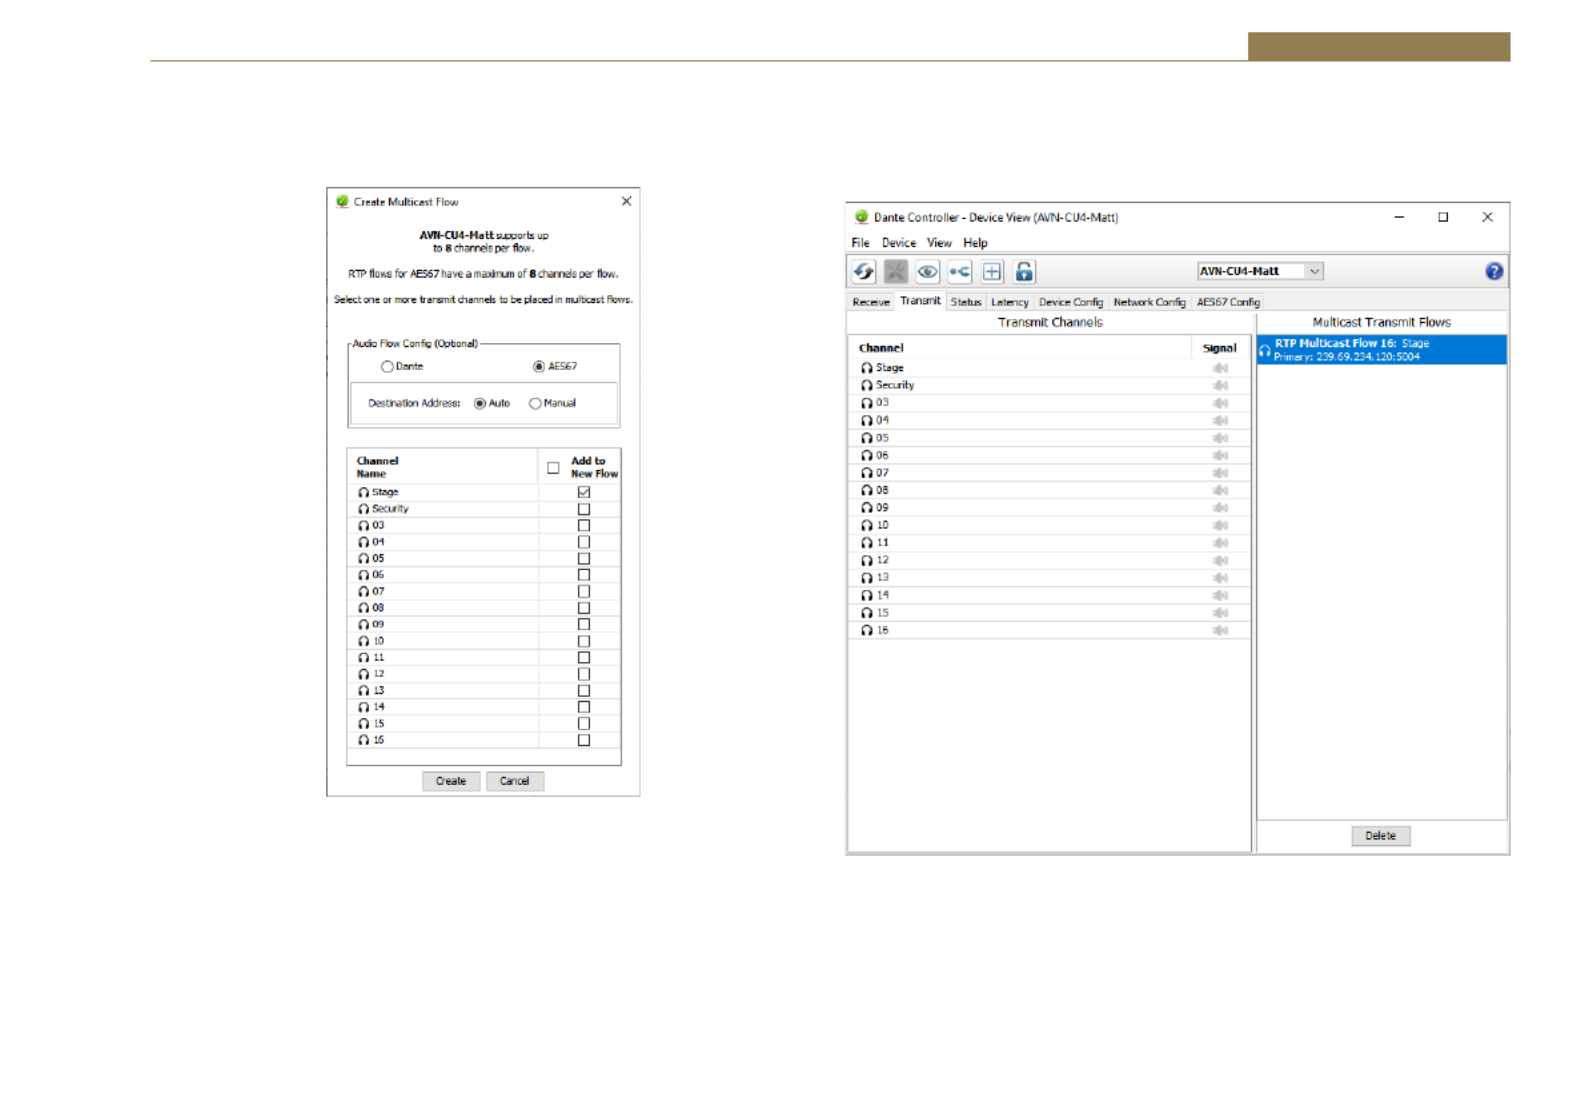
Task: Close the Create Multicast Flow dialog
Action: click(626, 201)
